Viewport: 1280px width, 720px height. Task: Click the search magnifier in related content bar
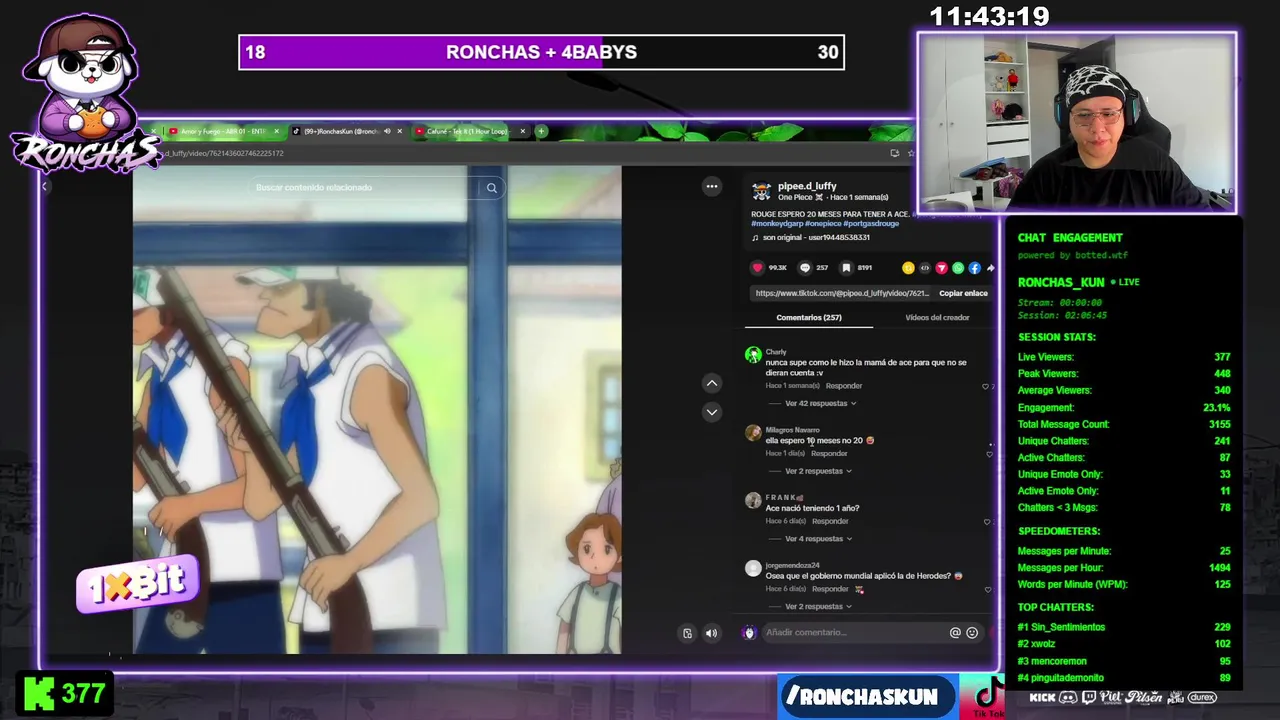click(x=492, y=187)
